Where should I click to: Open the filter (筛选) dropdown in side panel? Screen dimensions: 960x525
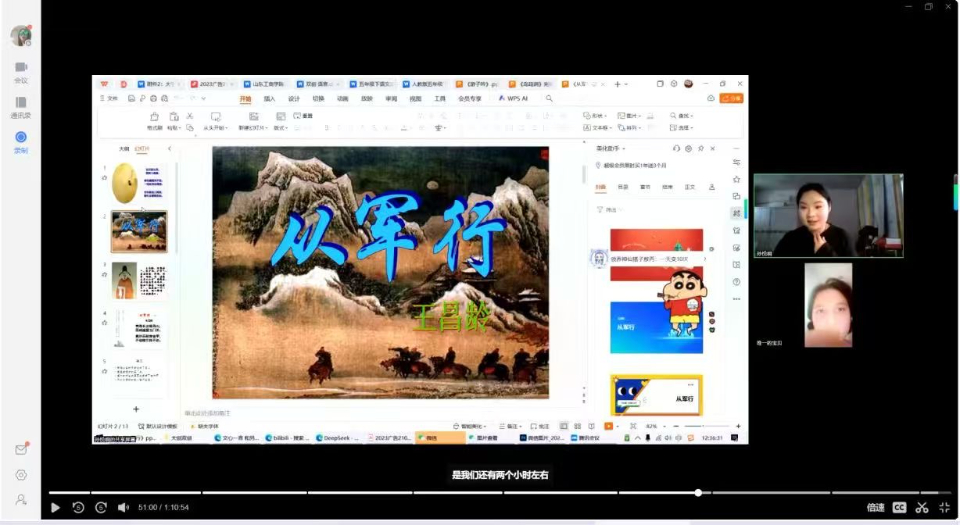click(x=610, y=209)
